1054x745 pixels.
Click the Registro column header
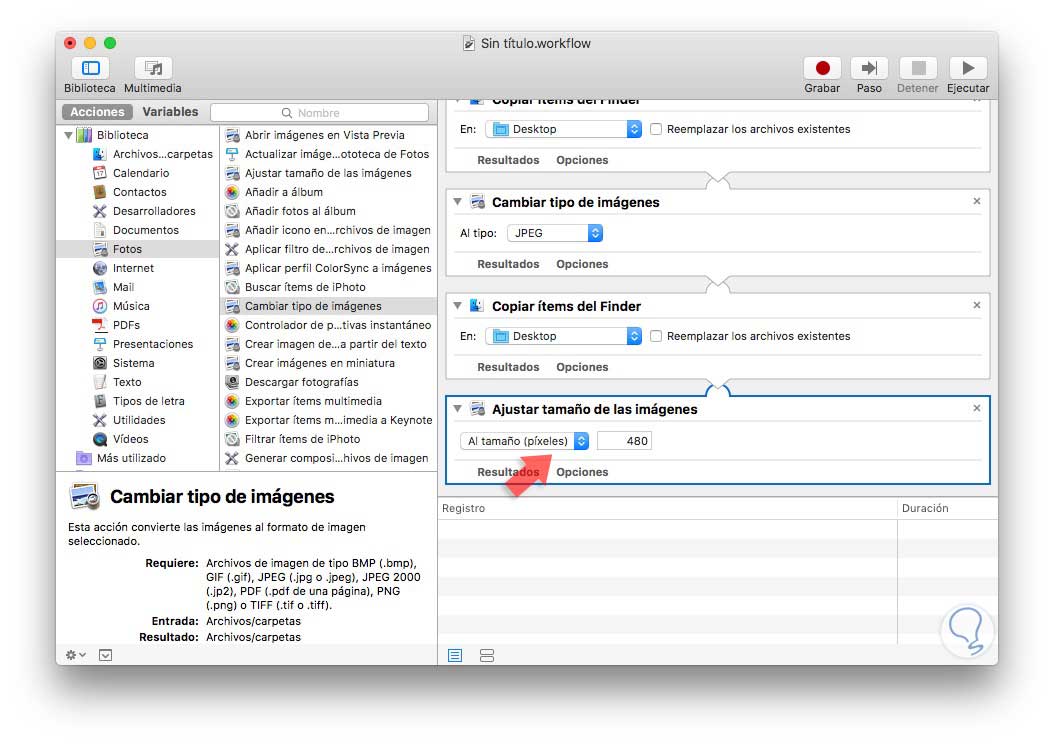pos(667,508)
